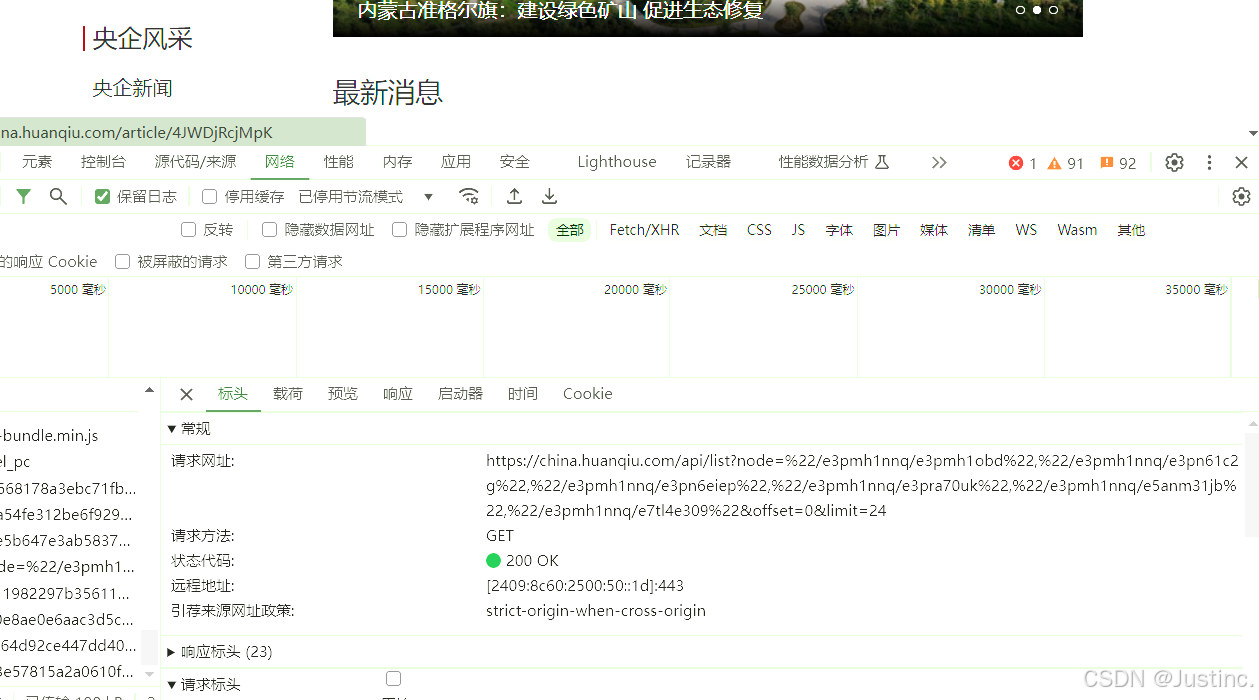Filter requests by Wasm
1259x700 pixels.
1077,230
